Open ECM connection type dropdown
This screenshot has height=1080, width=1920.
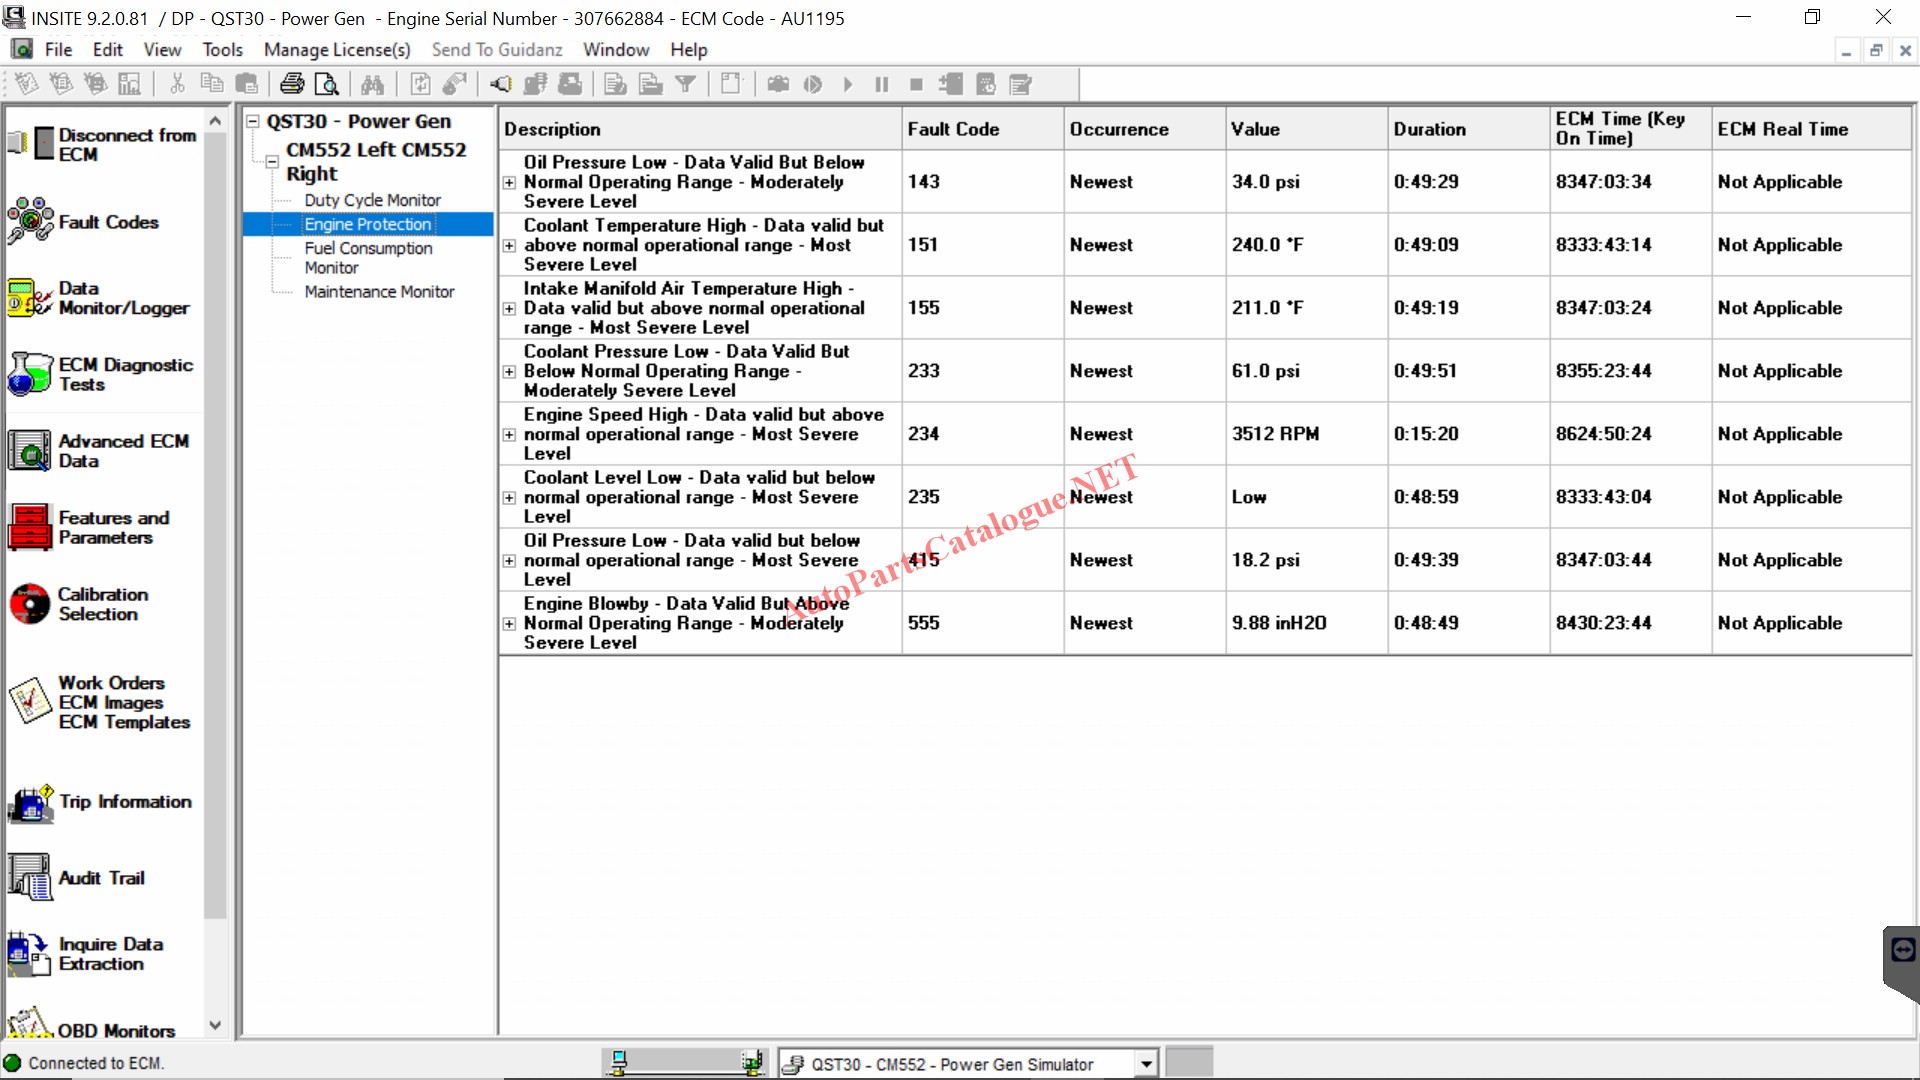[x=1146, y=1064]
